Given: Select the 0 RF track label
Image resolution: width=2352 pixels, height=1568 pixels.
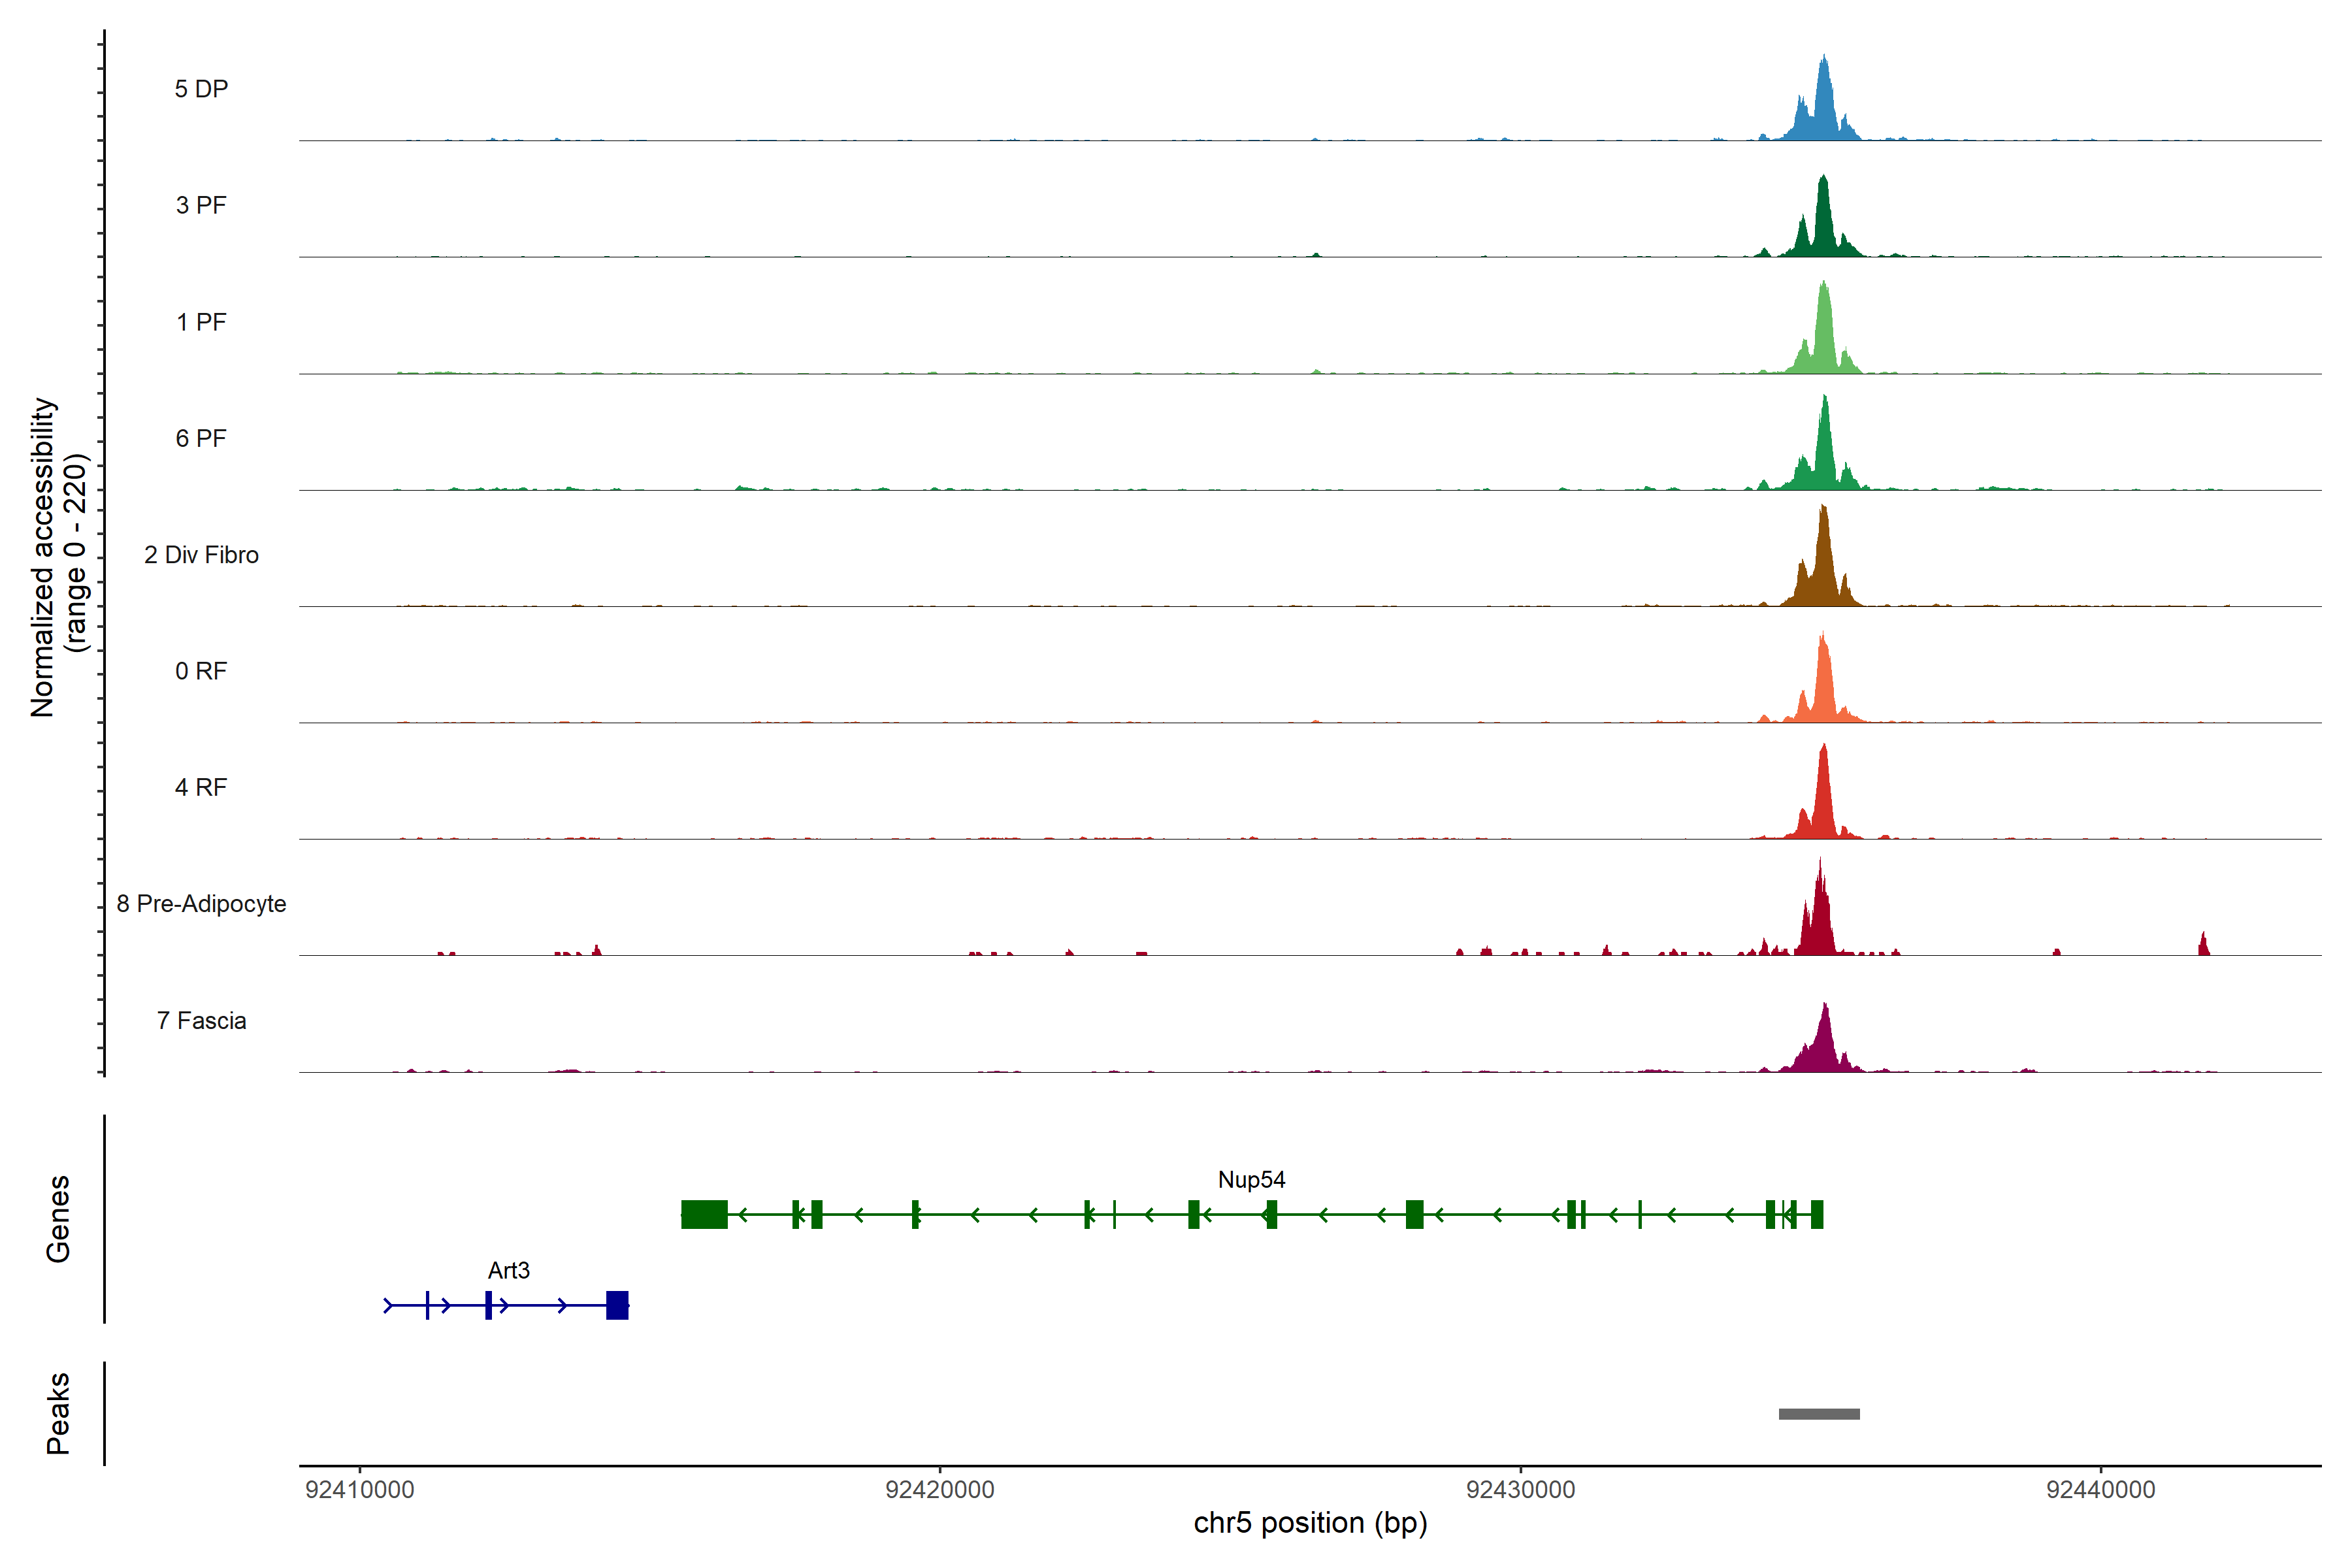Looking at the screenshot, I should pos(201,671).
